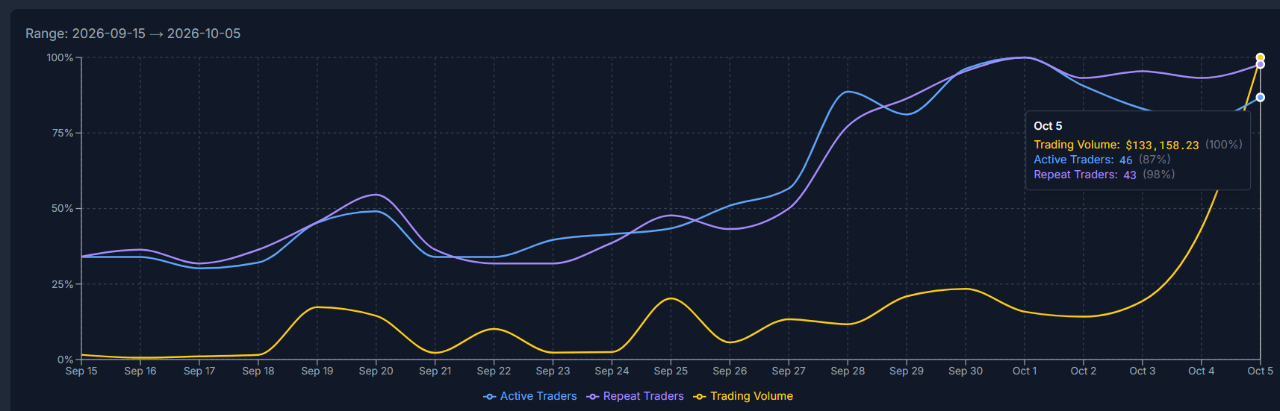The image size is (1280, 411).
Task: Click the tooltip Repeat Traders row
Action: (x=1104, y=174)
